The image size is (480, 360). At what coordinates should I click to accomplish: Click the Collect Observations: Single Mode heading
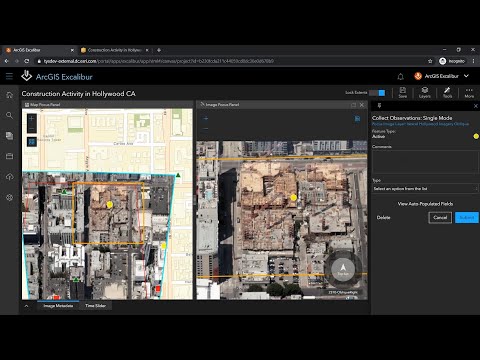coord(412,118)
